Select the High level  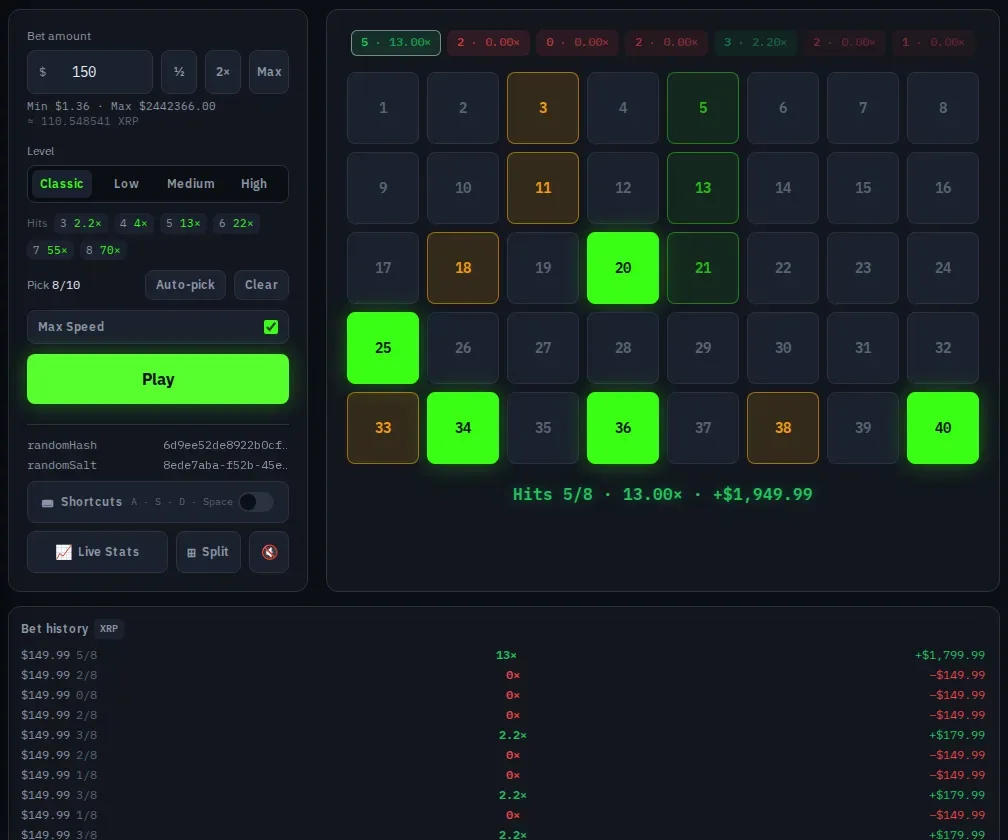click(254, 184)
